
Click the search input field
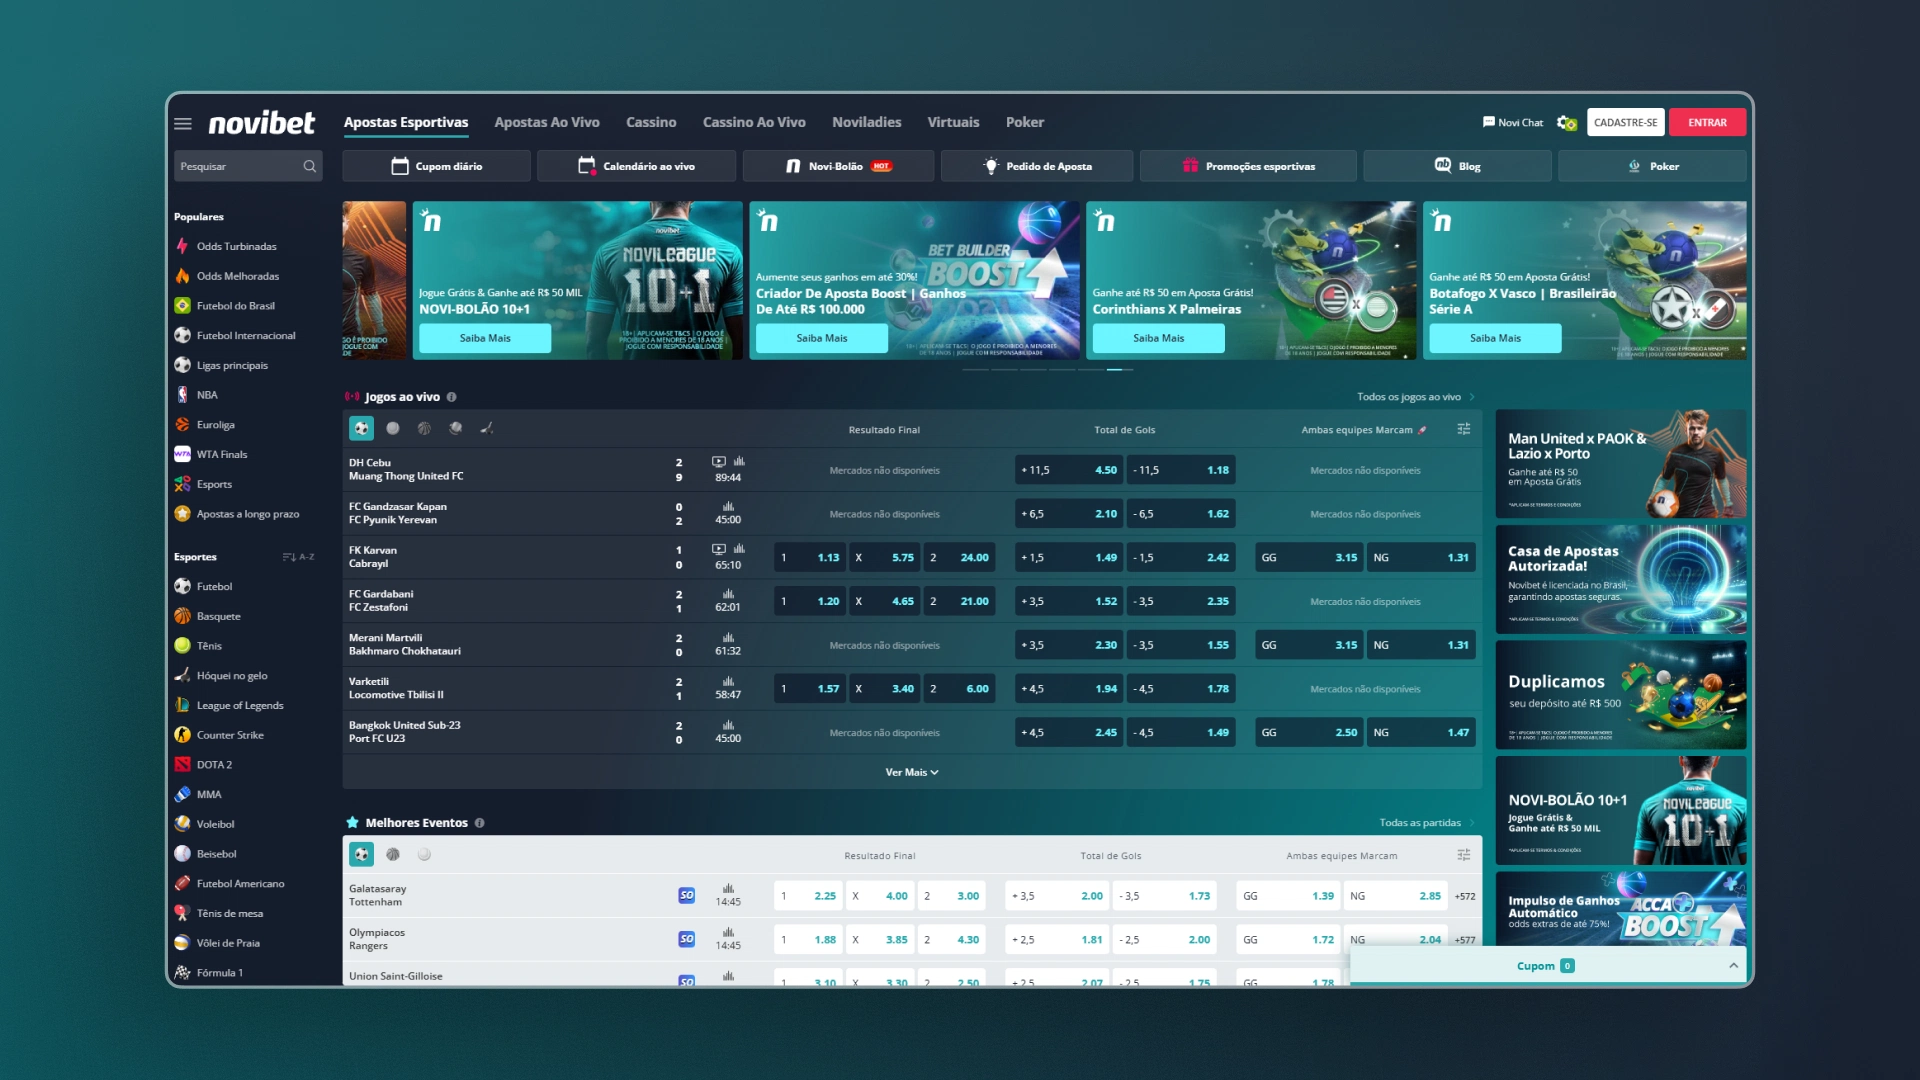[243, 165]
